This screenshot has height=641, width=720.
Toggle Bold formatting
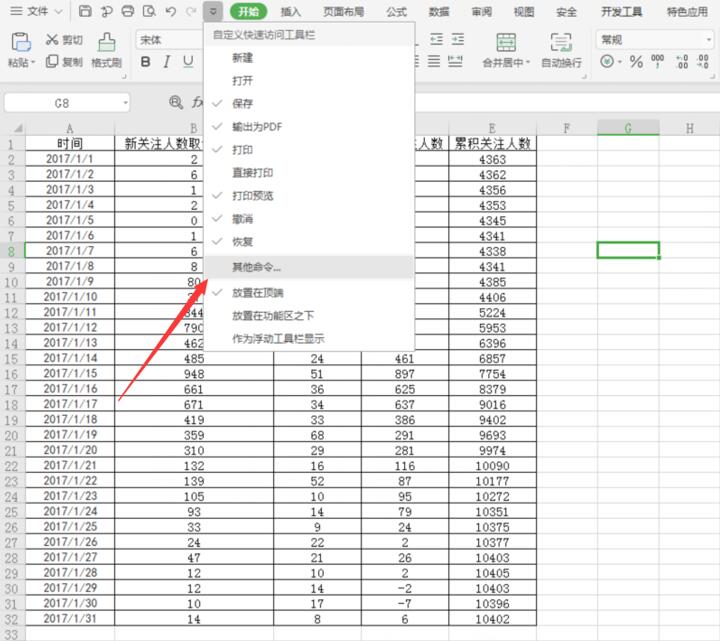click(x=146, y=62)
